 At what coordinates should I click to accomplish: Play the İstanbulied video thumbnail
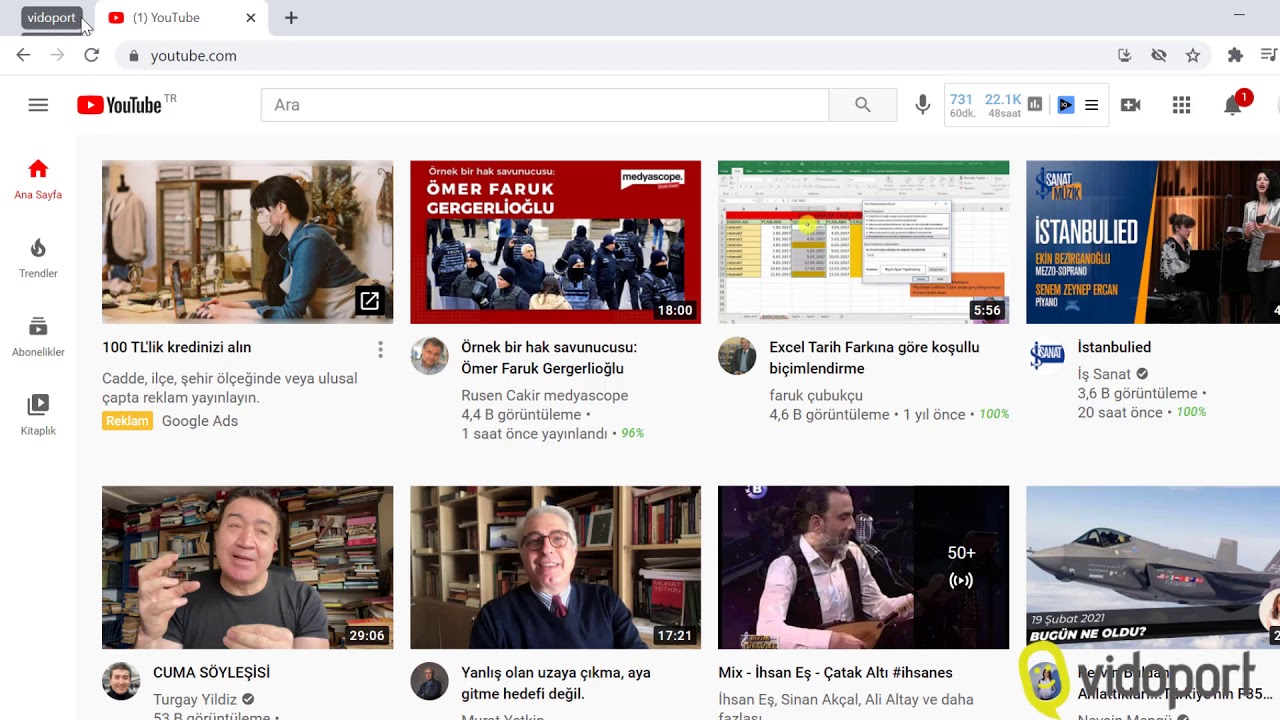1153,242
